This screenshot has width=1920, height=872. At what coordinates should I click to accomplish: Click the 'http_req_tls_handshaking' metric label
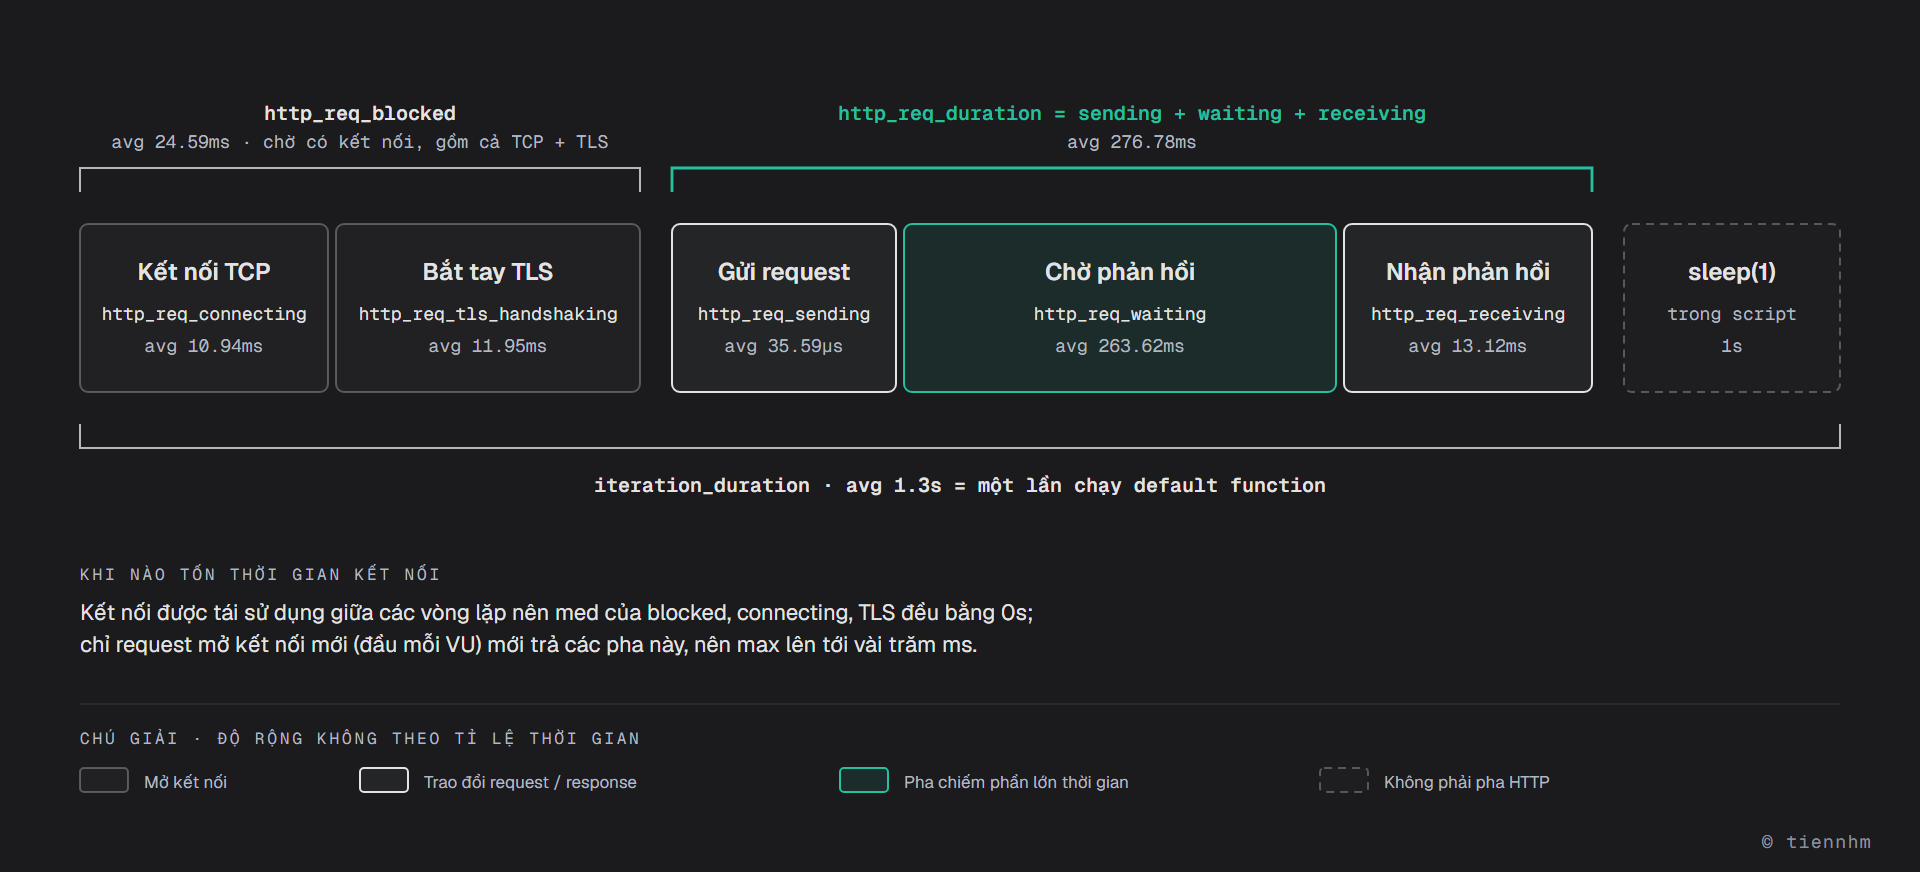488,314
